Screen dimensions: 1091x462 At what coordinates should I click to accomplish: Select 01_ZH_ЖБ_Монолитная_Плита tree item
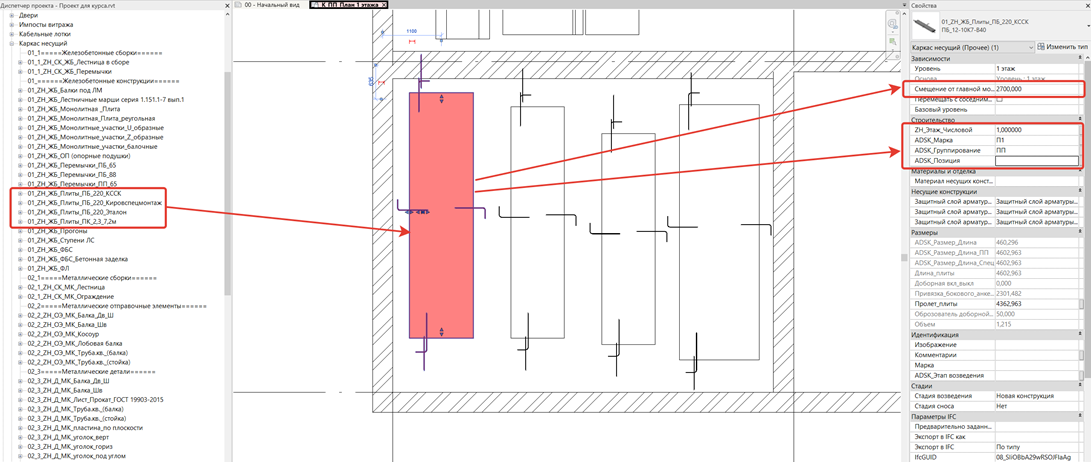(x=74, y=109)
